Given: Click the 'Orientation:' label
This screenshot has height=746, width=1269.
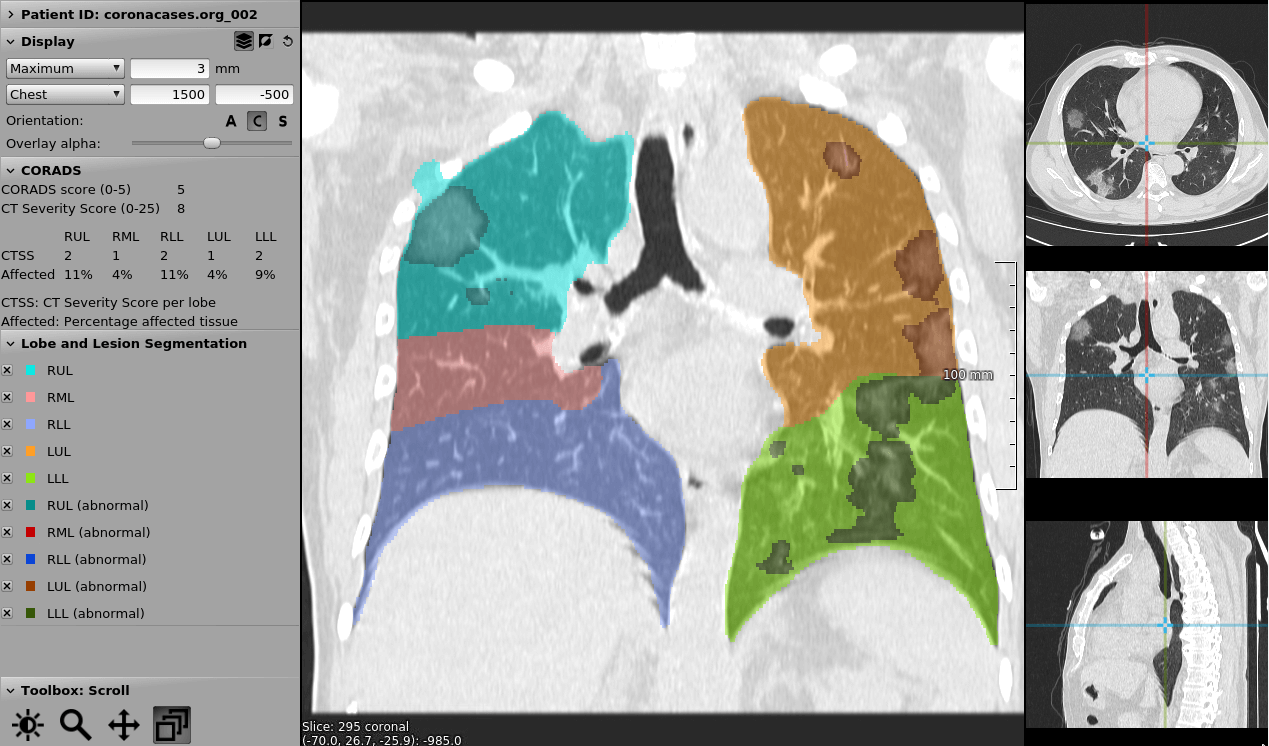Looking at the screenshot, I should (44, 121).
